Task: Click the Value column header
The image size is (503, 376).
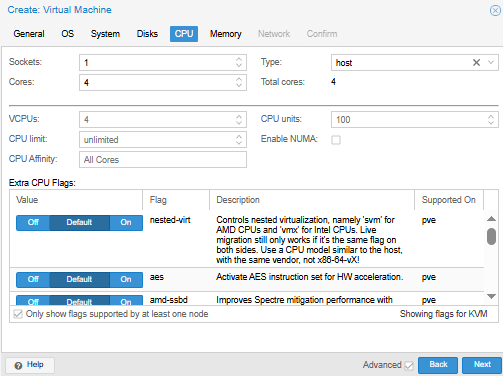Action: 76,200
